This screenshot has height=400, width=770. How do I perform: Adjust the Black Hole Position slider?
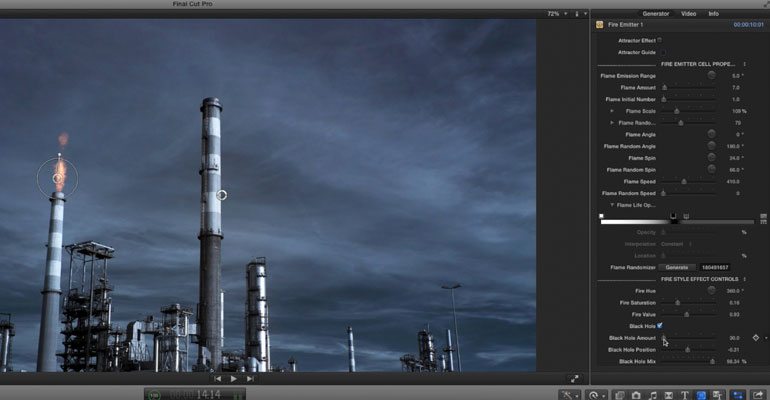tap(688, 349)
